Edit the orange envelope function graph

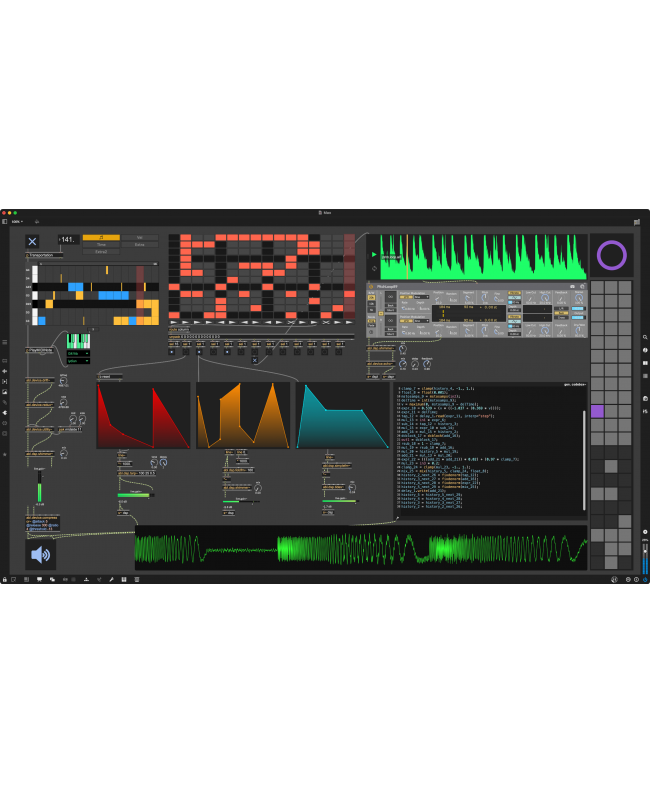tap(243, 416)
